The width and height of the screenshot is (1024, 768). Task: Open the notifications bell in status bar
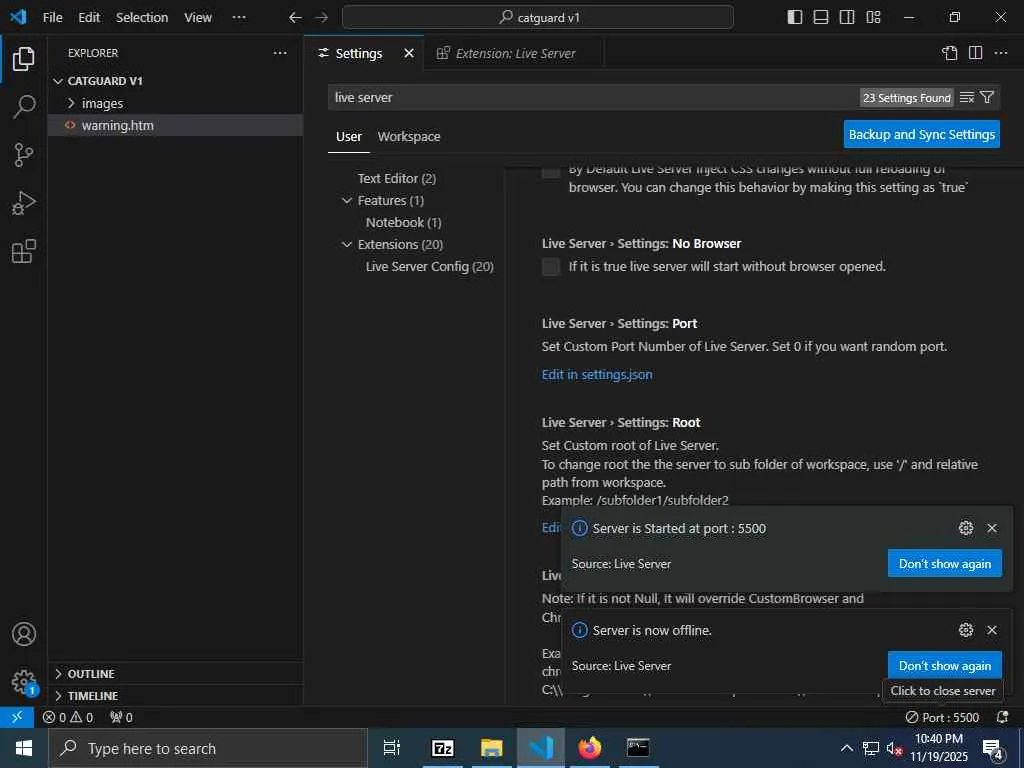(x=1002, y=717)
